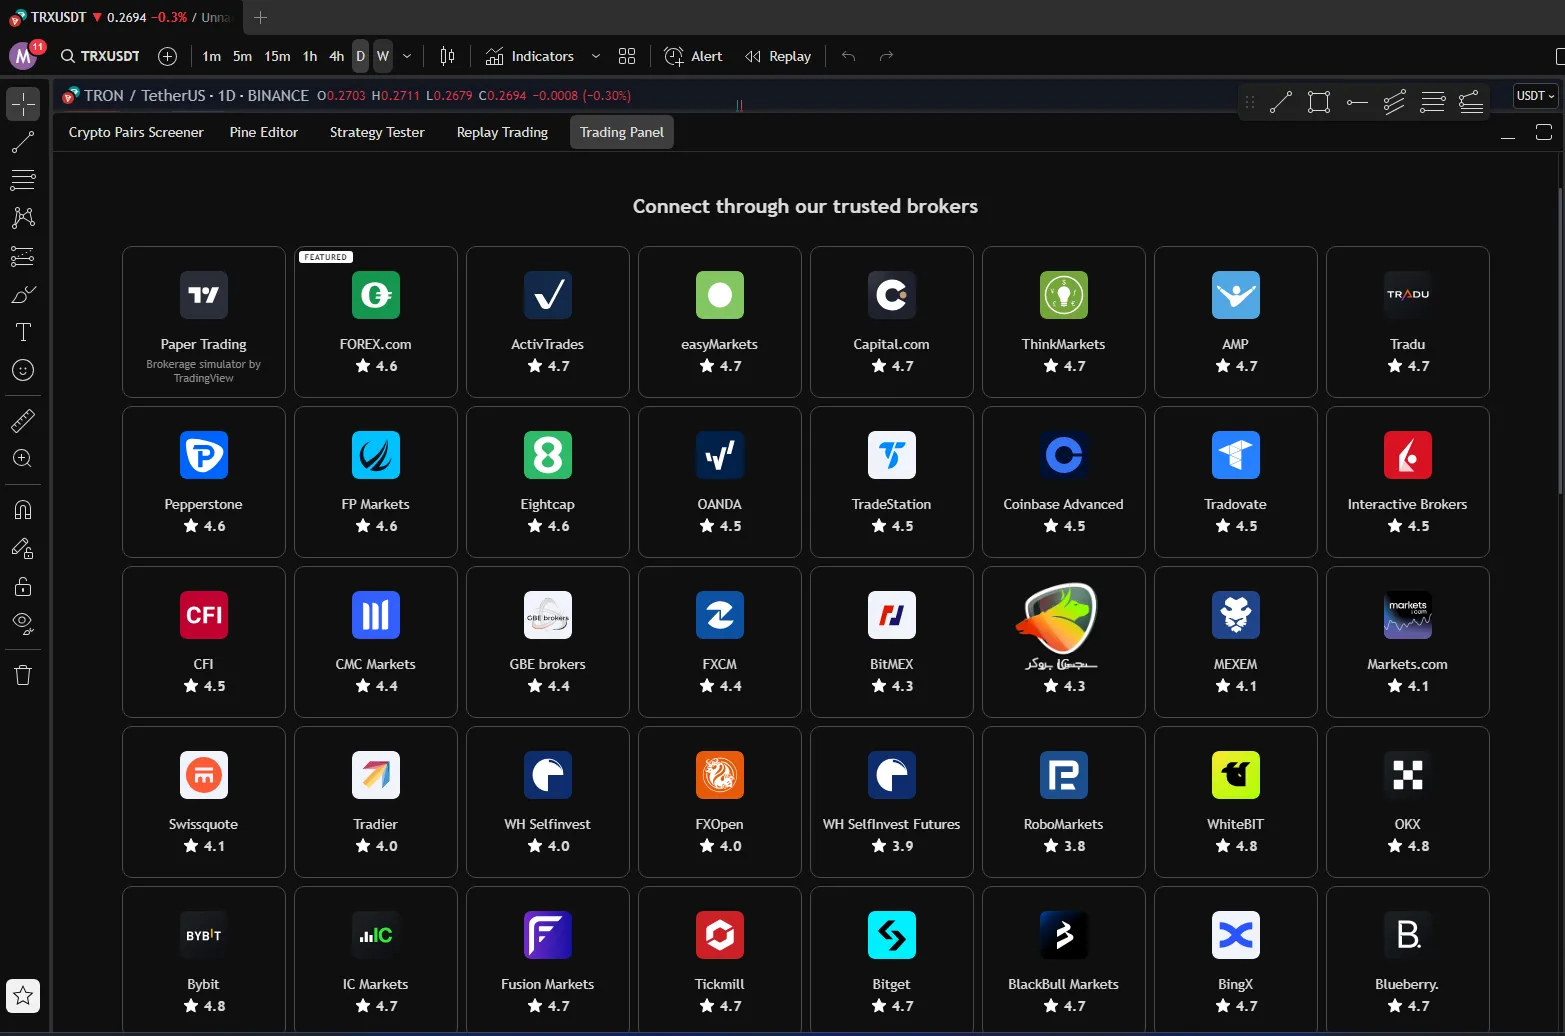Open the ruler measure tool

coord(23,421)
